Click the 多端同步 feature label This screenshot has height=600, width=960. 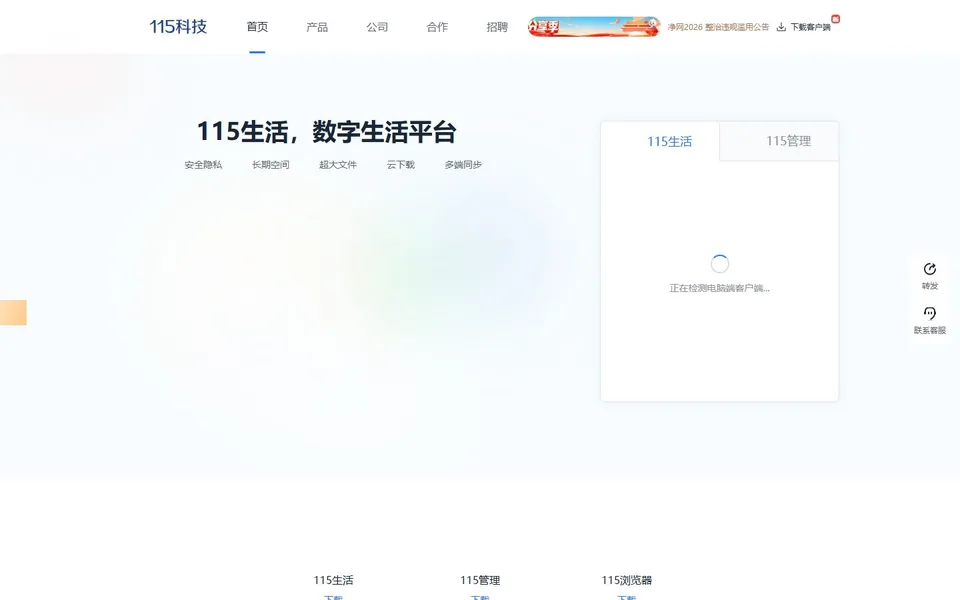(x=463, y=165)
